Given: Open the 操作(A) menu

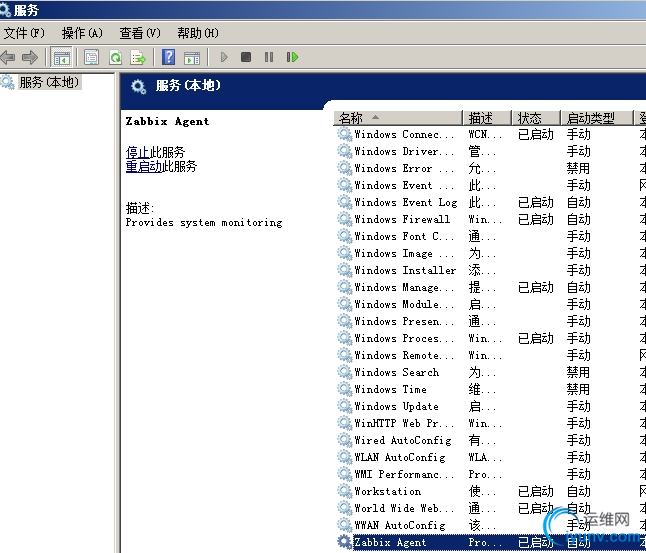Looking at the screenshot, I should [x=82, y=33].
